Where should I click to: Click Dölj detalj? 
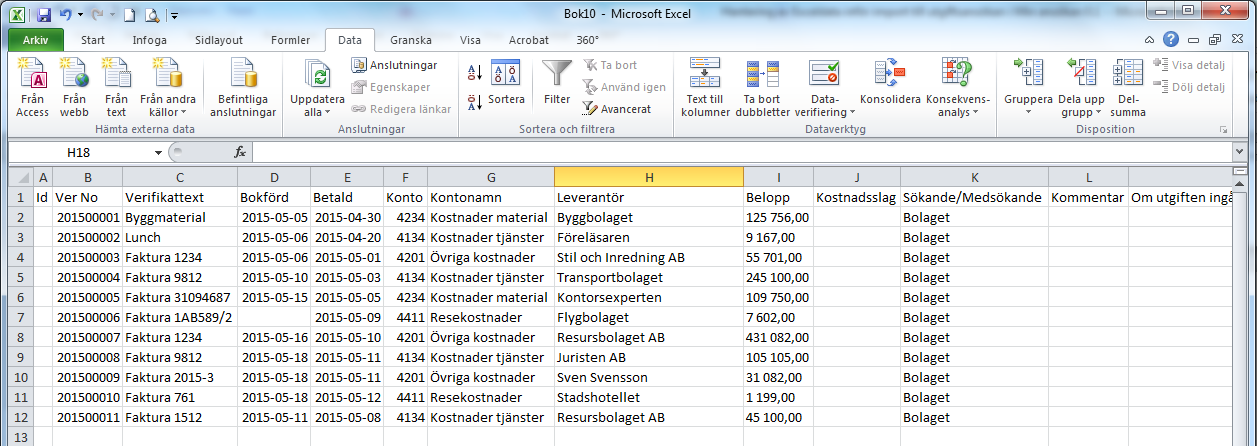[x=1189, y=87]
